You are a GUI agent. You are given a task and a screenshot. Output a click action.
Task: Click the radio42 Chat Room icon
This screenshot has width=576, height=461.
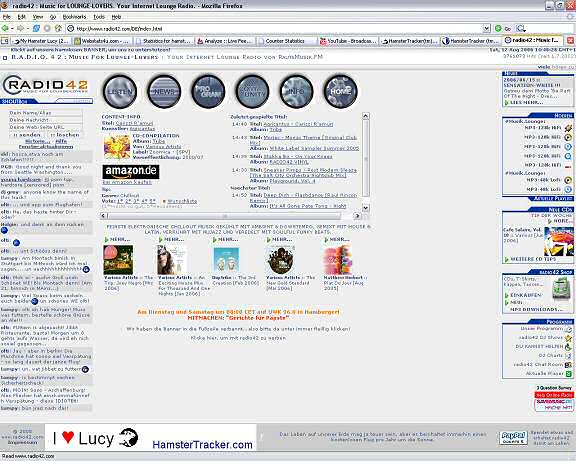point(568,365)
